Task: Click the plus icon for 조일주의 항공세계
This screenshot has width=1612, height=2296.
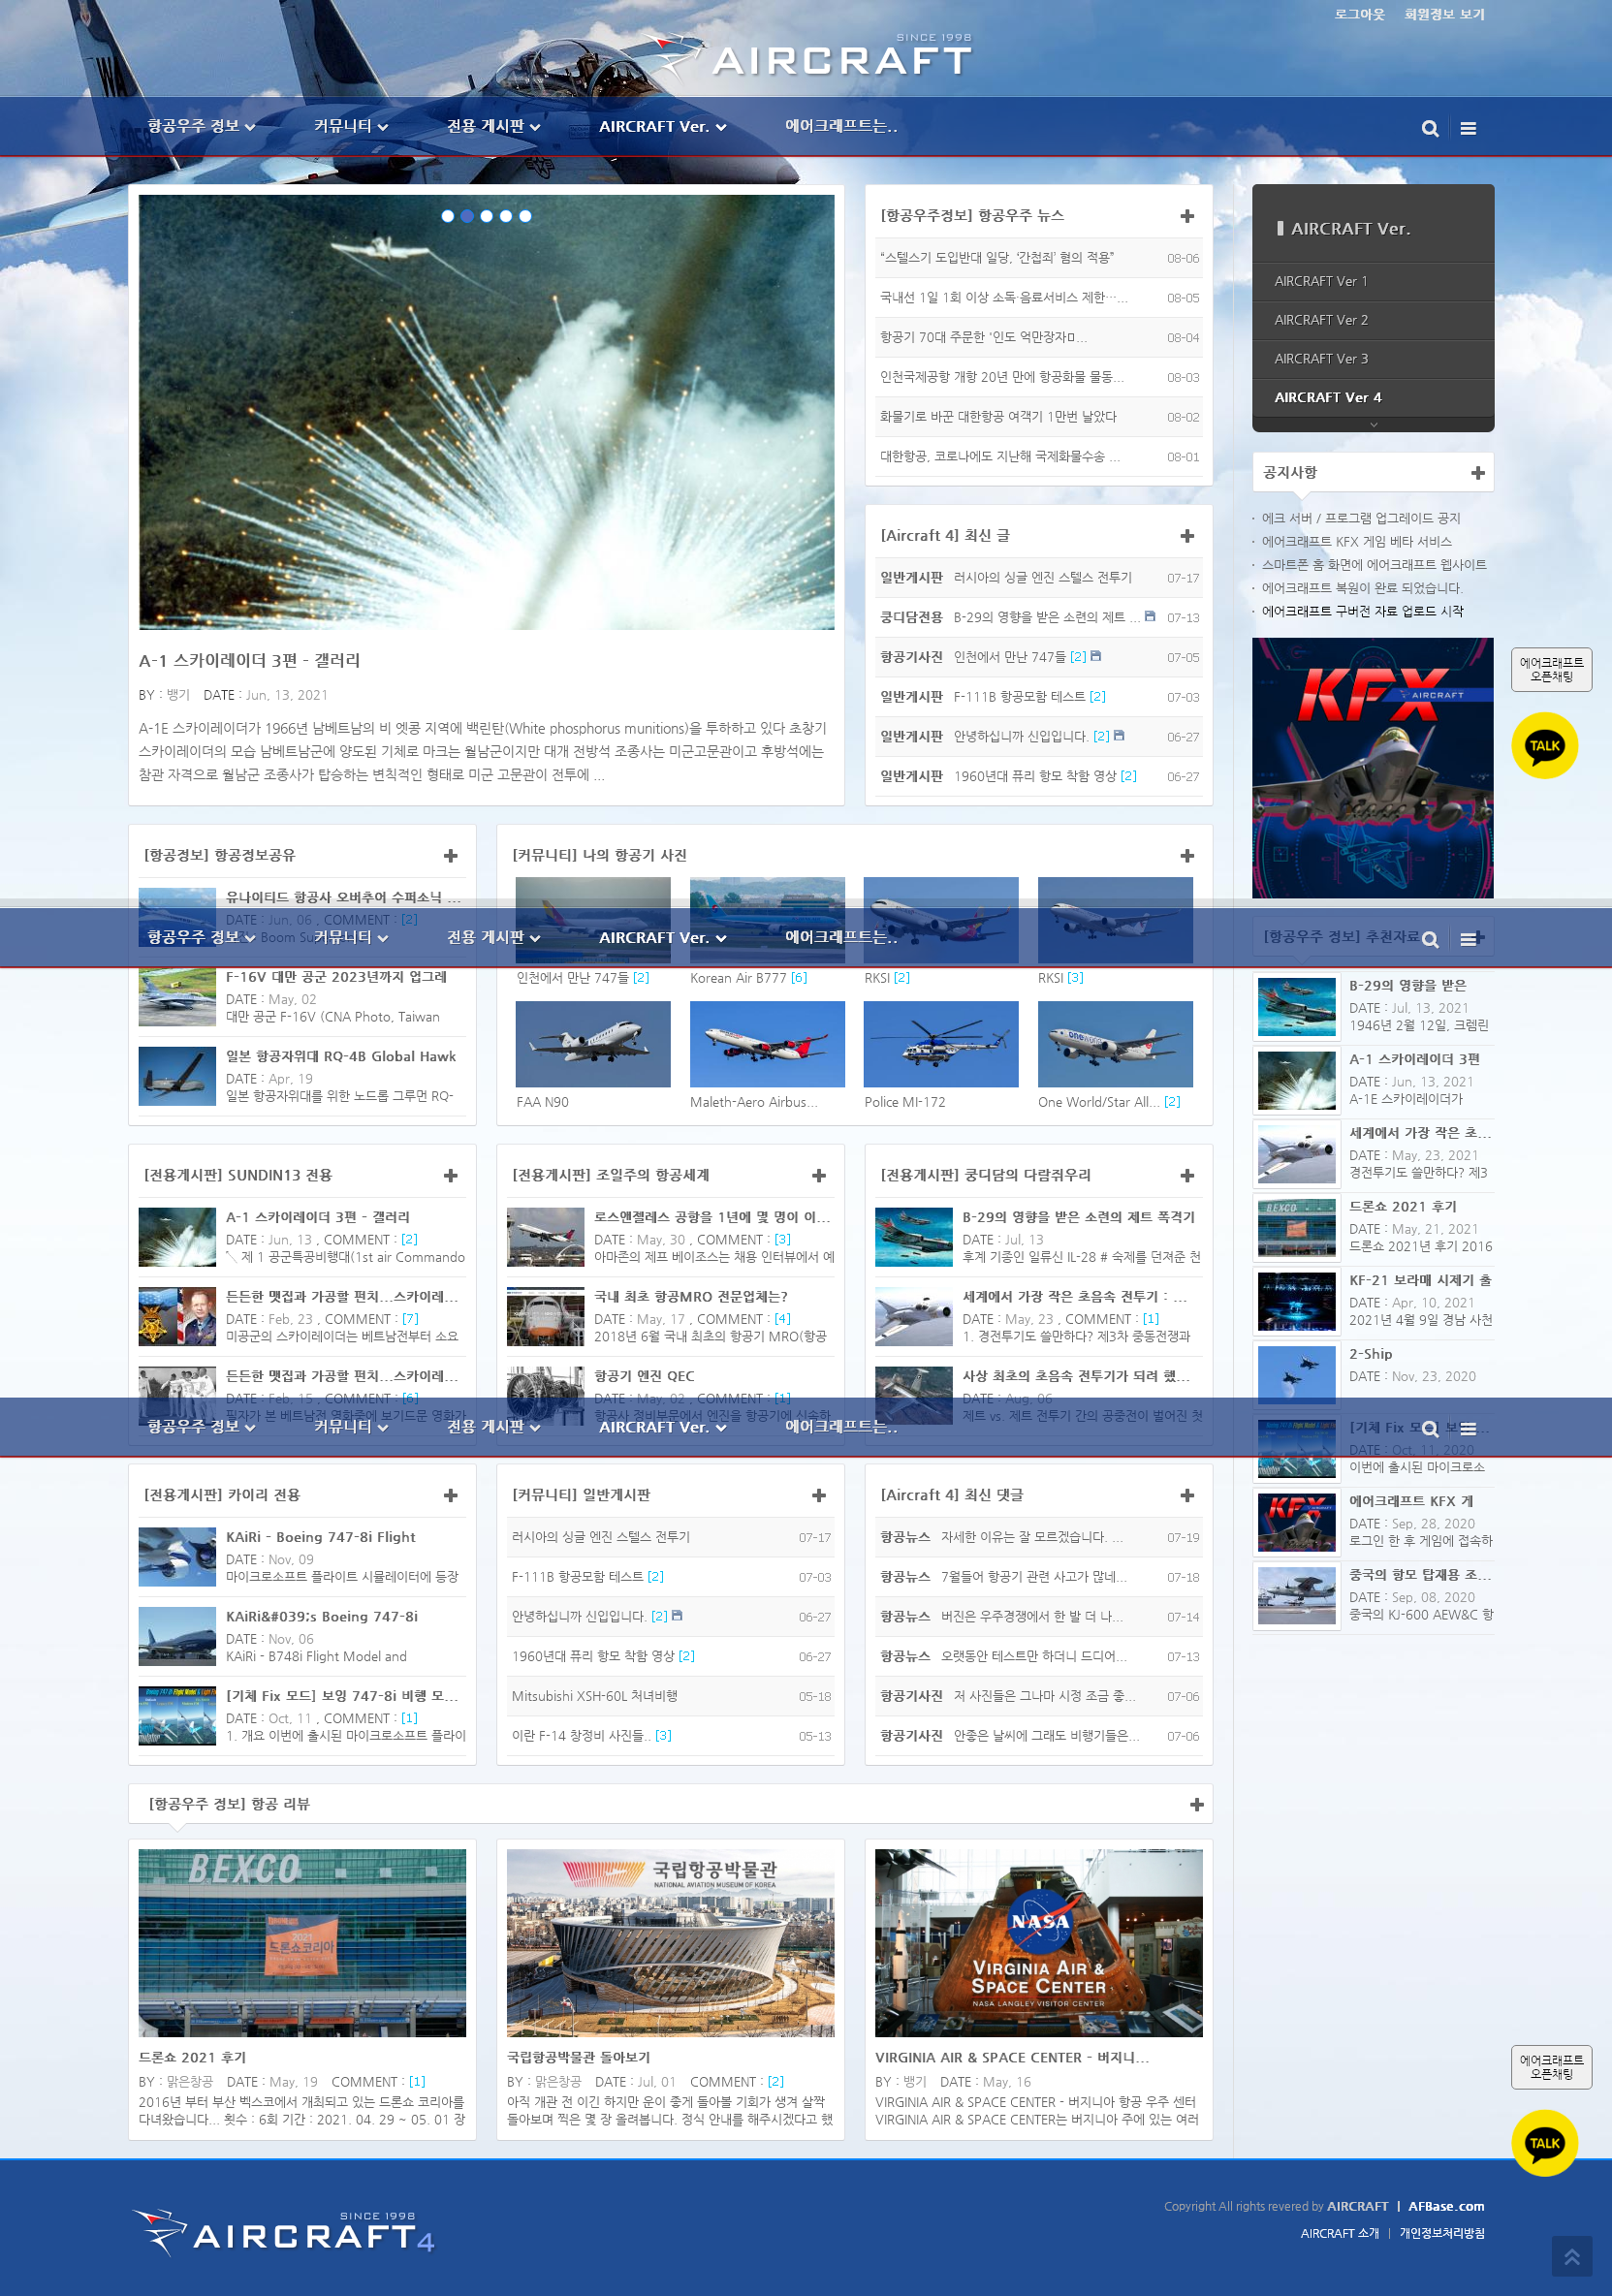Action: click(x=818, y=1176)
